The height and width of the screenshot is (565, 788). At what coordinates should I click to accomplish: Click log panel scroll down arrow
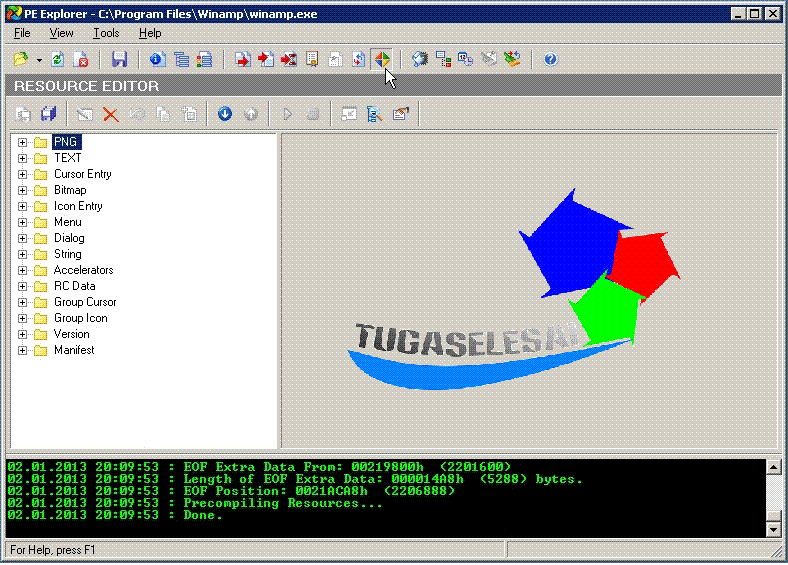point(773,529)
